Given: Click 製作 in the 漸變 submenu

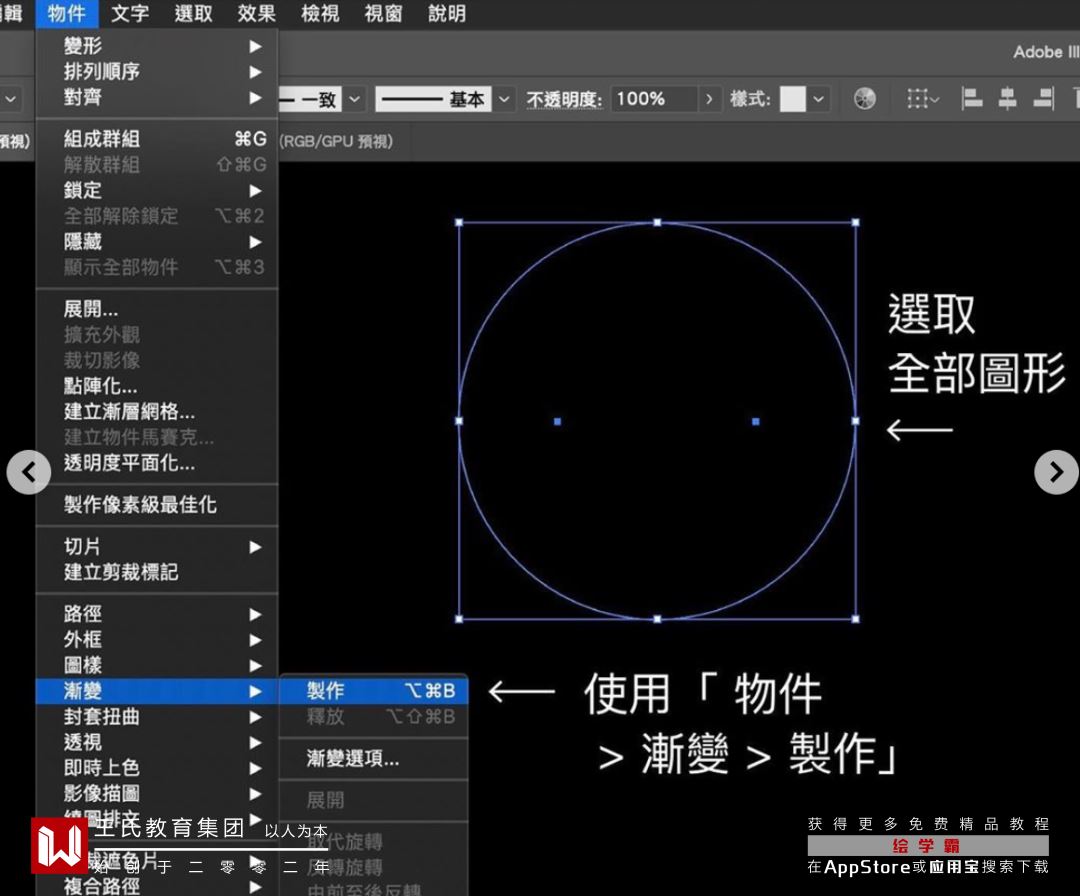Looking at the screenshot, I should 374,691.
